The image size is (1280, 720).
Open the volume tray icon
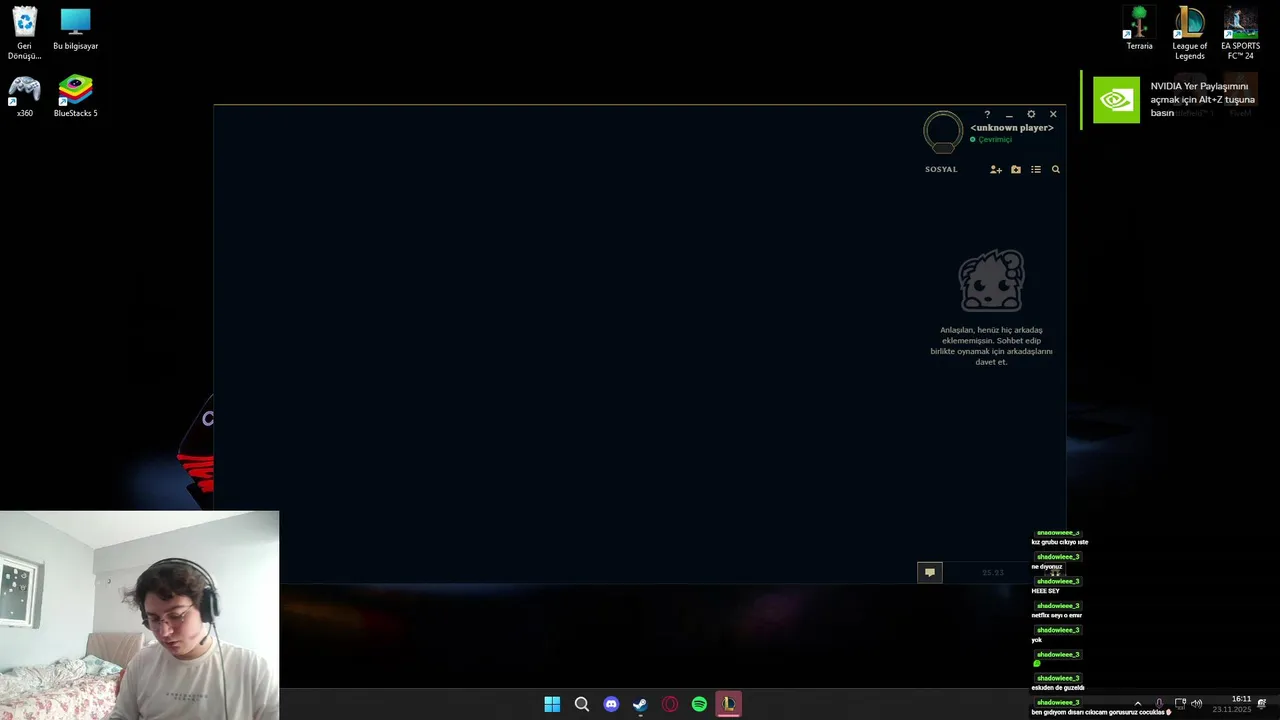tap(1196, 704)
